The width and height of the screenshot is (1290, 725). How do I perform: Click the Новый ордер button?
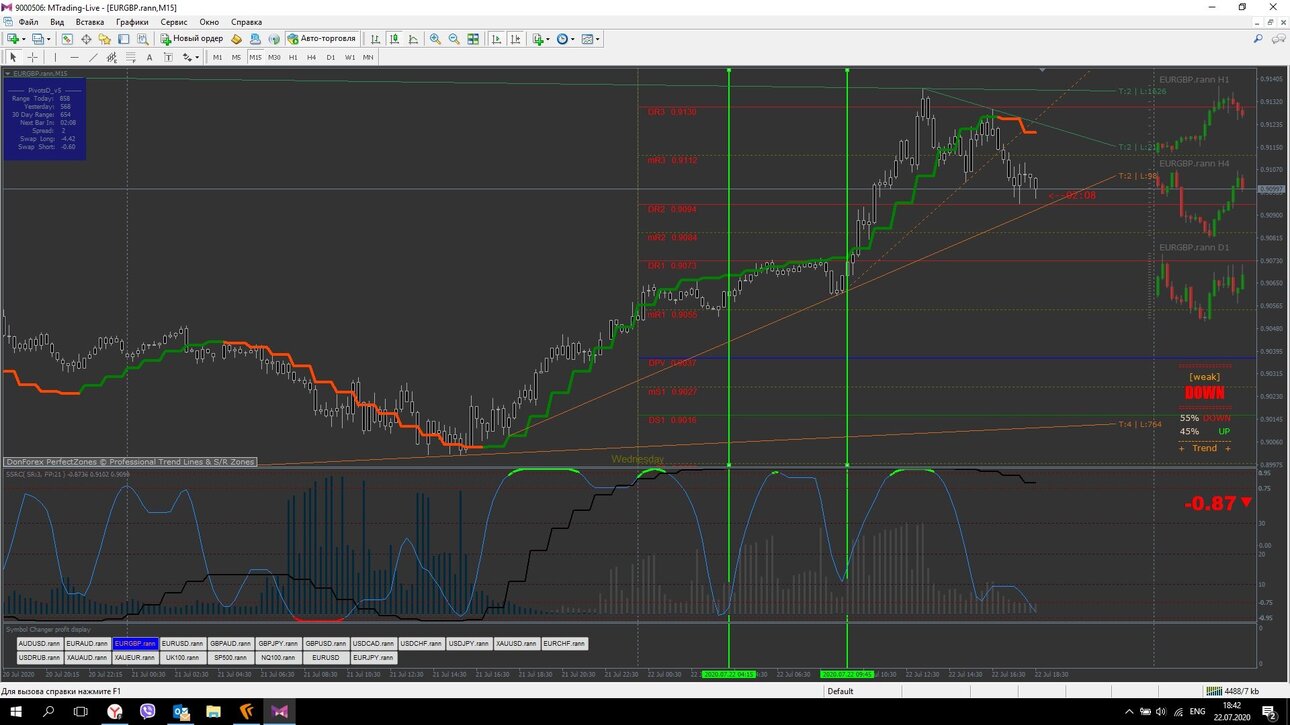click(x=192, y=39)
